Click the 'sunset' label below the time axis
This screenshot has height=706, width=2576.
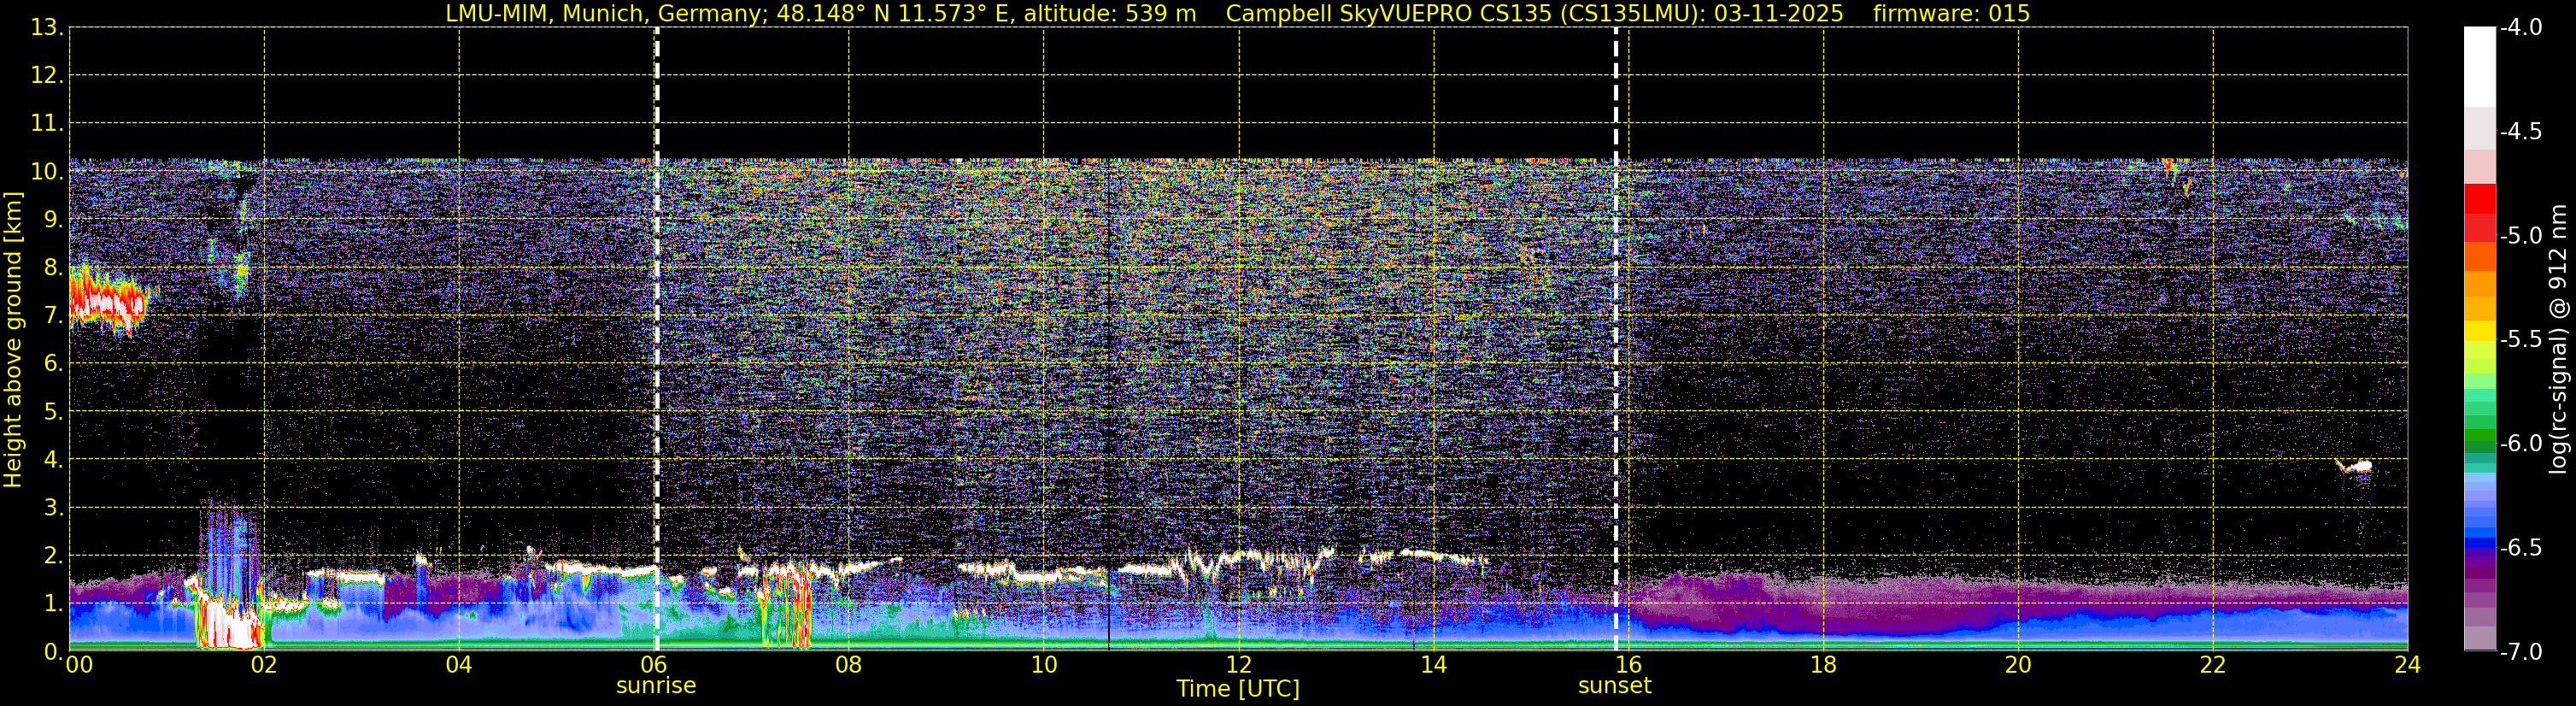coord(1615,685)
